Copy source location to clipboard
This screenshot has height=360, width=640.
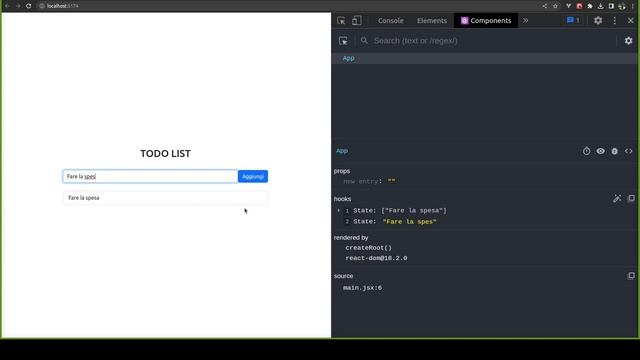click(x=631, y=276)
